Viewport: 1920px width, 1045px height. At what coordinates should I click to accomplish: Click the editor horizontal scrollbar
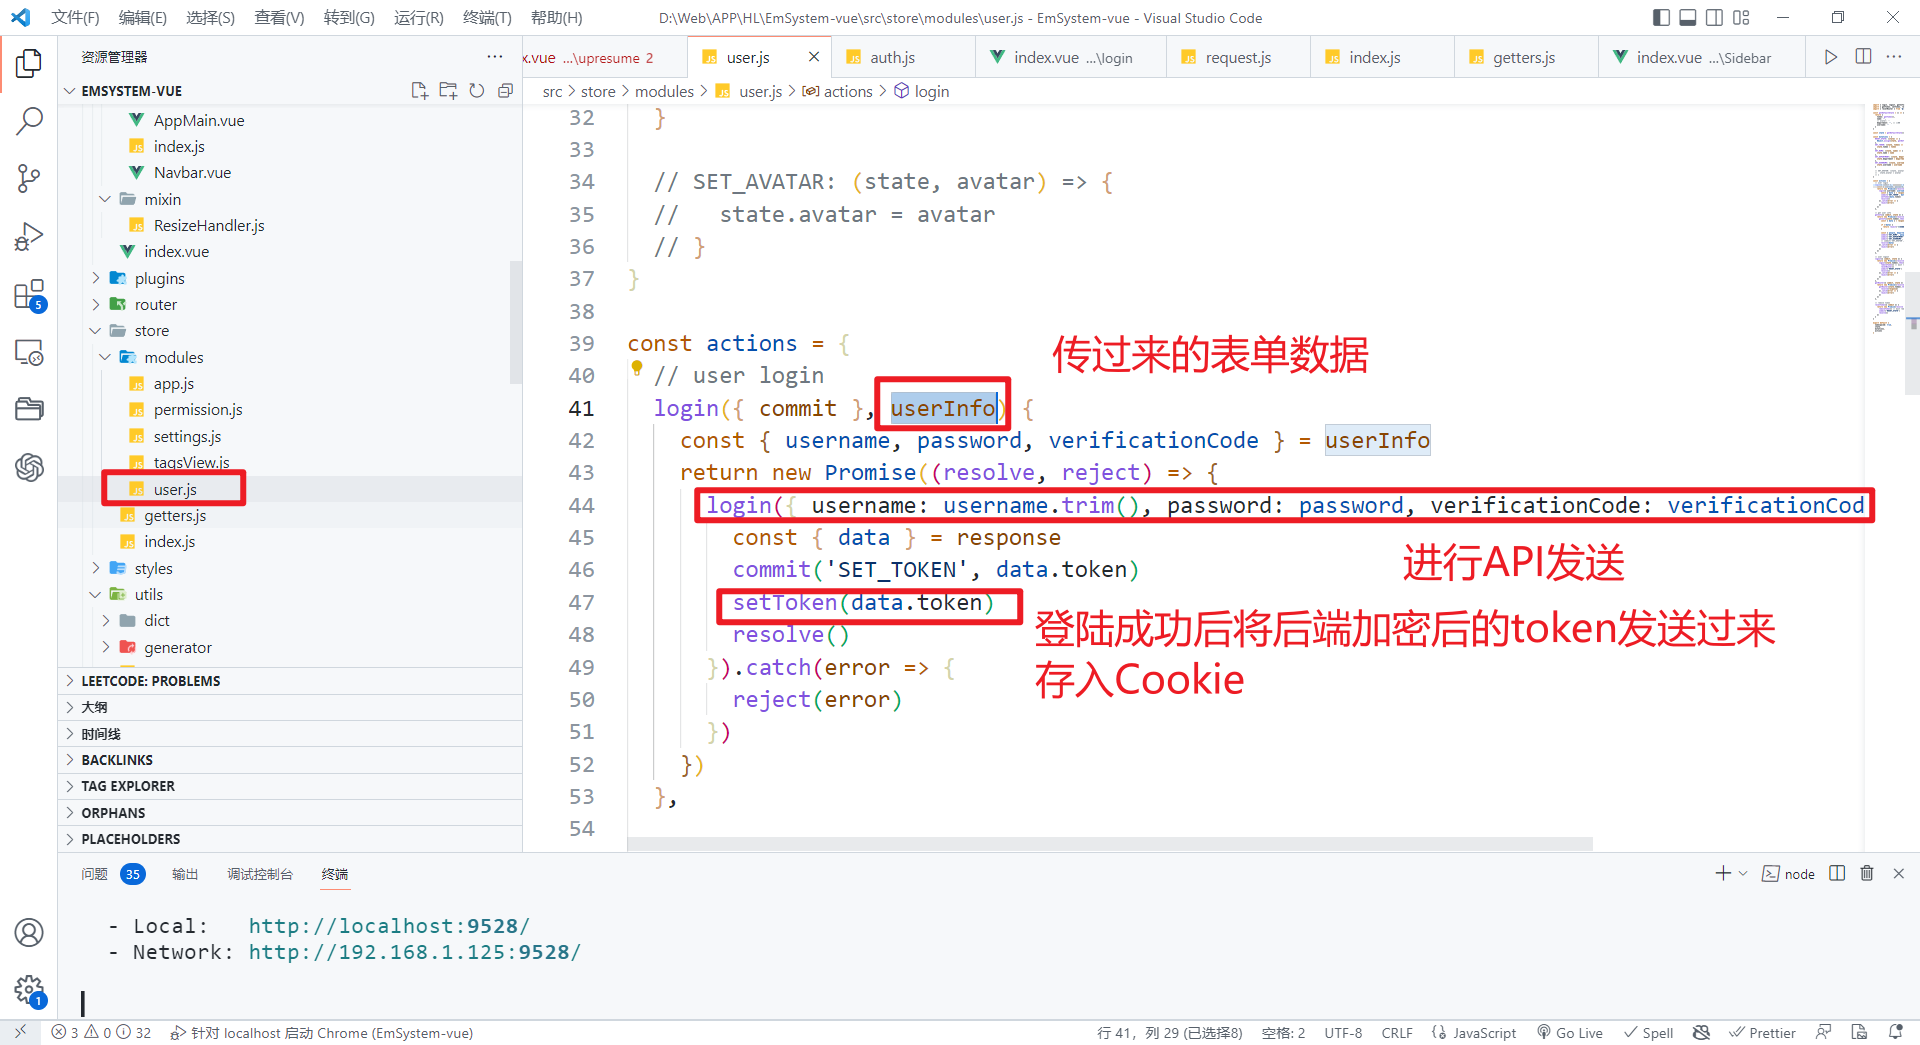click(x=1110, y=844)
